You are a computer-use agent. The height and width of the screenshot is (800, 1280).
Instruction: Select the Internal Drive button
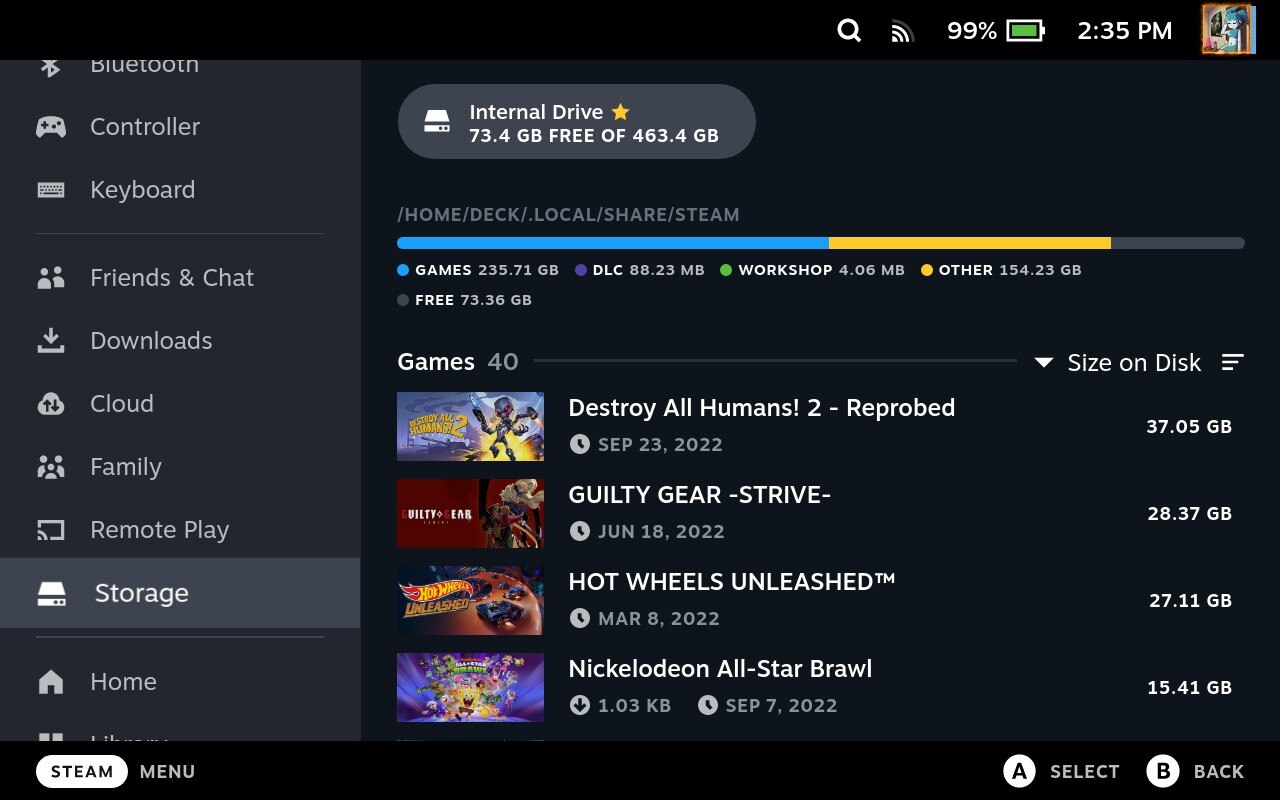click(576, 121)
